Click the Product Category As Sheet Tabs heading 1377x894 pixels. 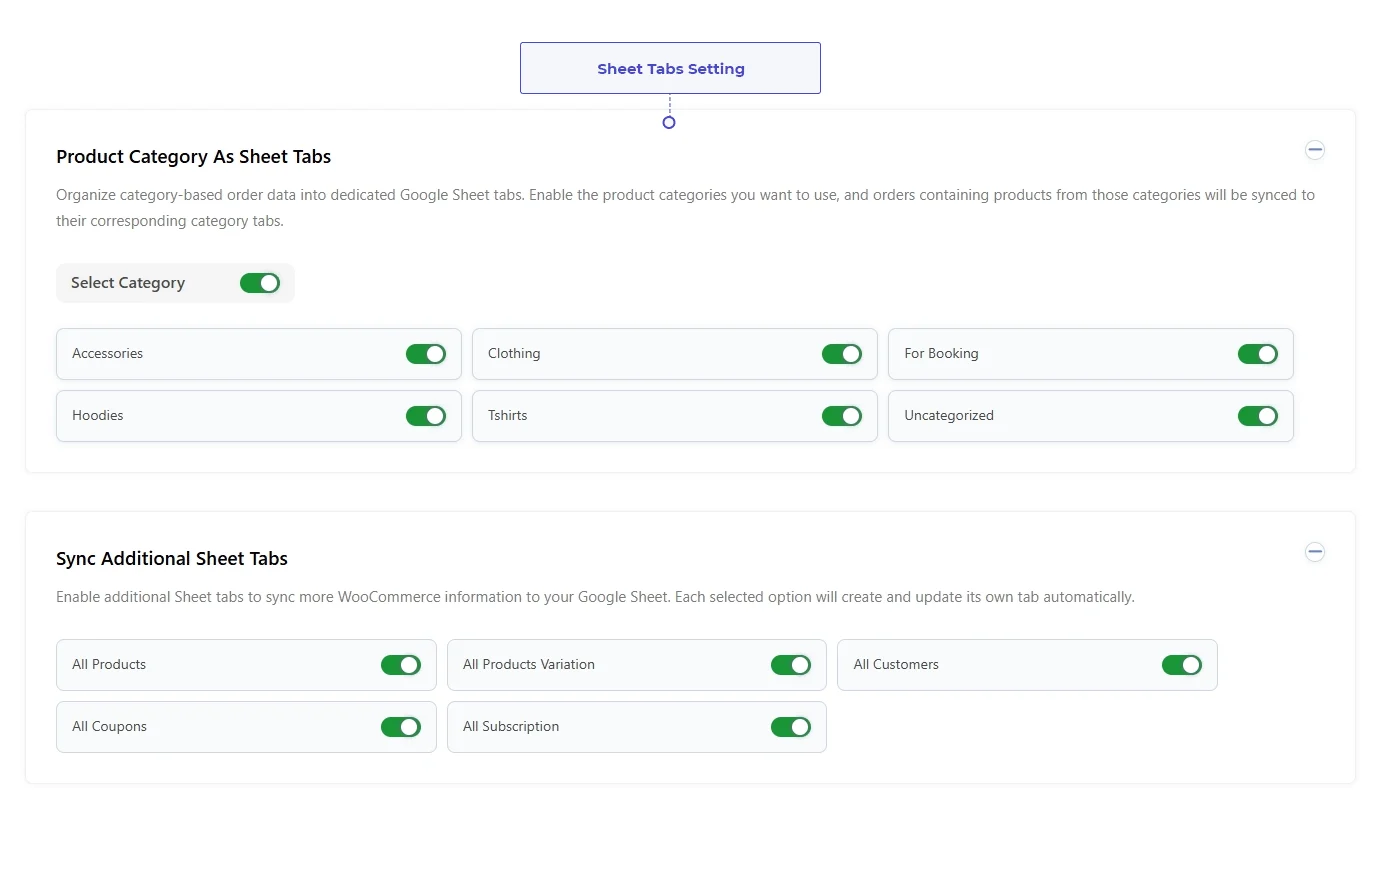pyautogui.click(x=193, y=157)
